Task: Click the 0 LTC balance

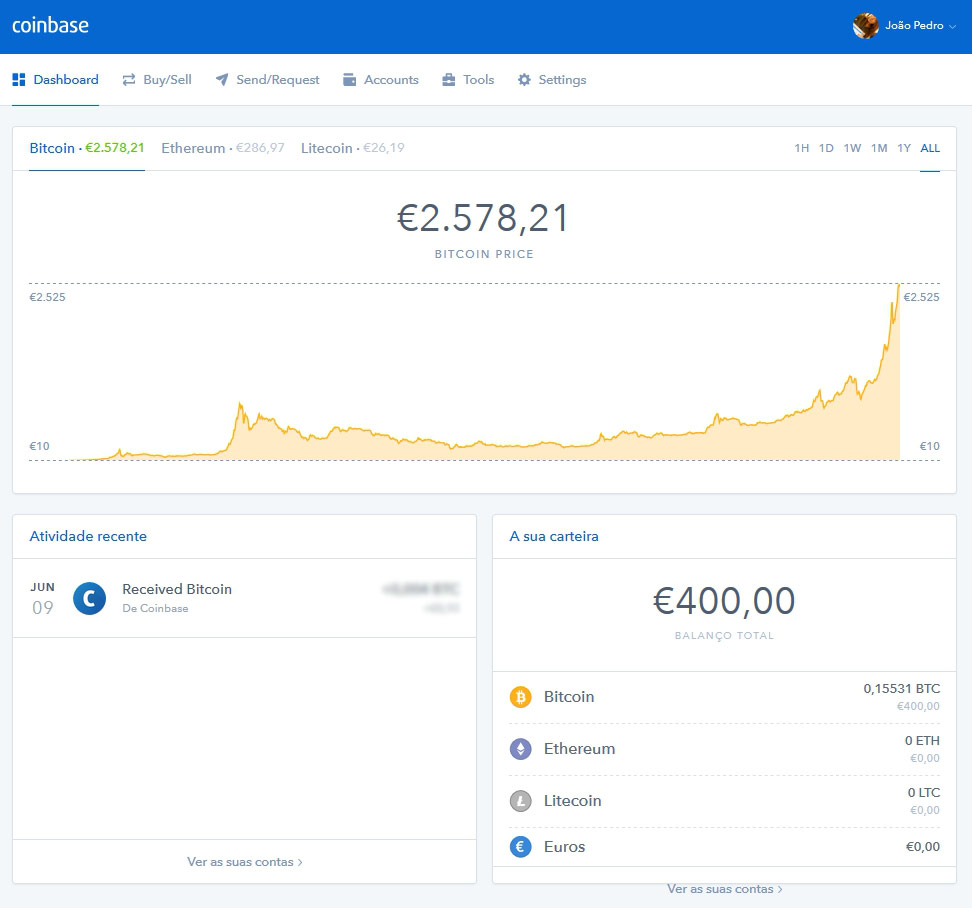Action: (924, 793)
